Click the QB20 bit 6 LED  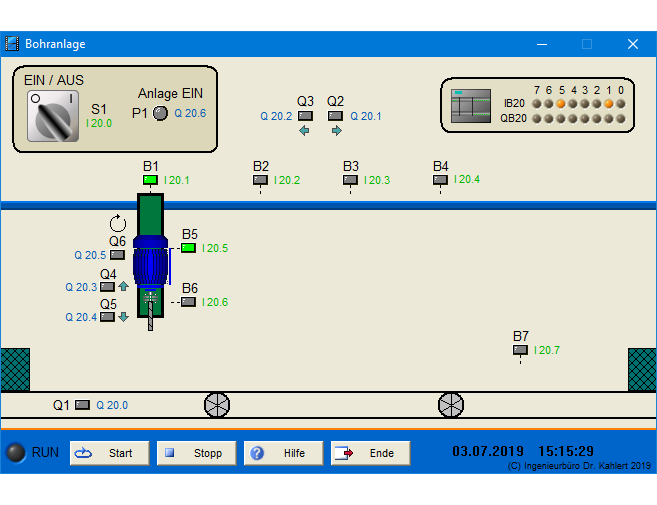tap(548, 119)
